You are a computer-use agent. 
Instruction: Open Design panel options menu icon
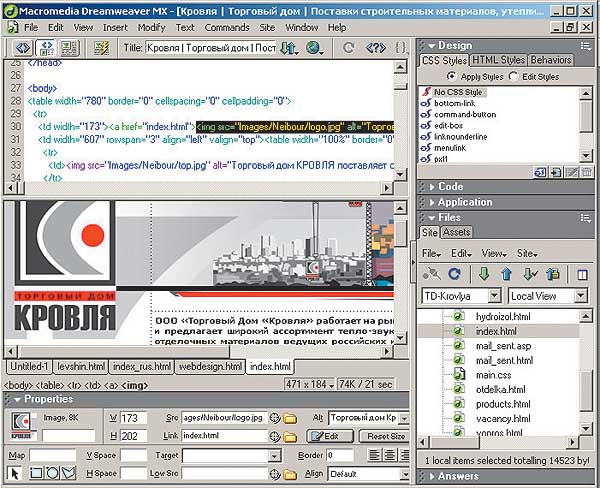coord(585,46)
